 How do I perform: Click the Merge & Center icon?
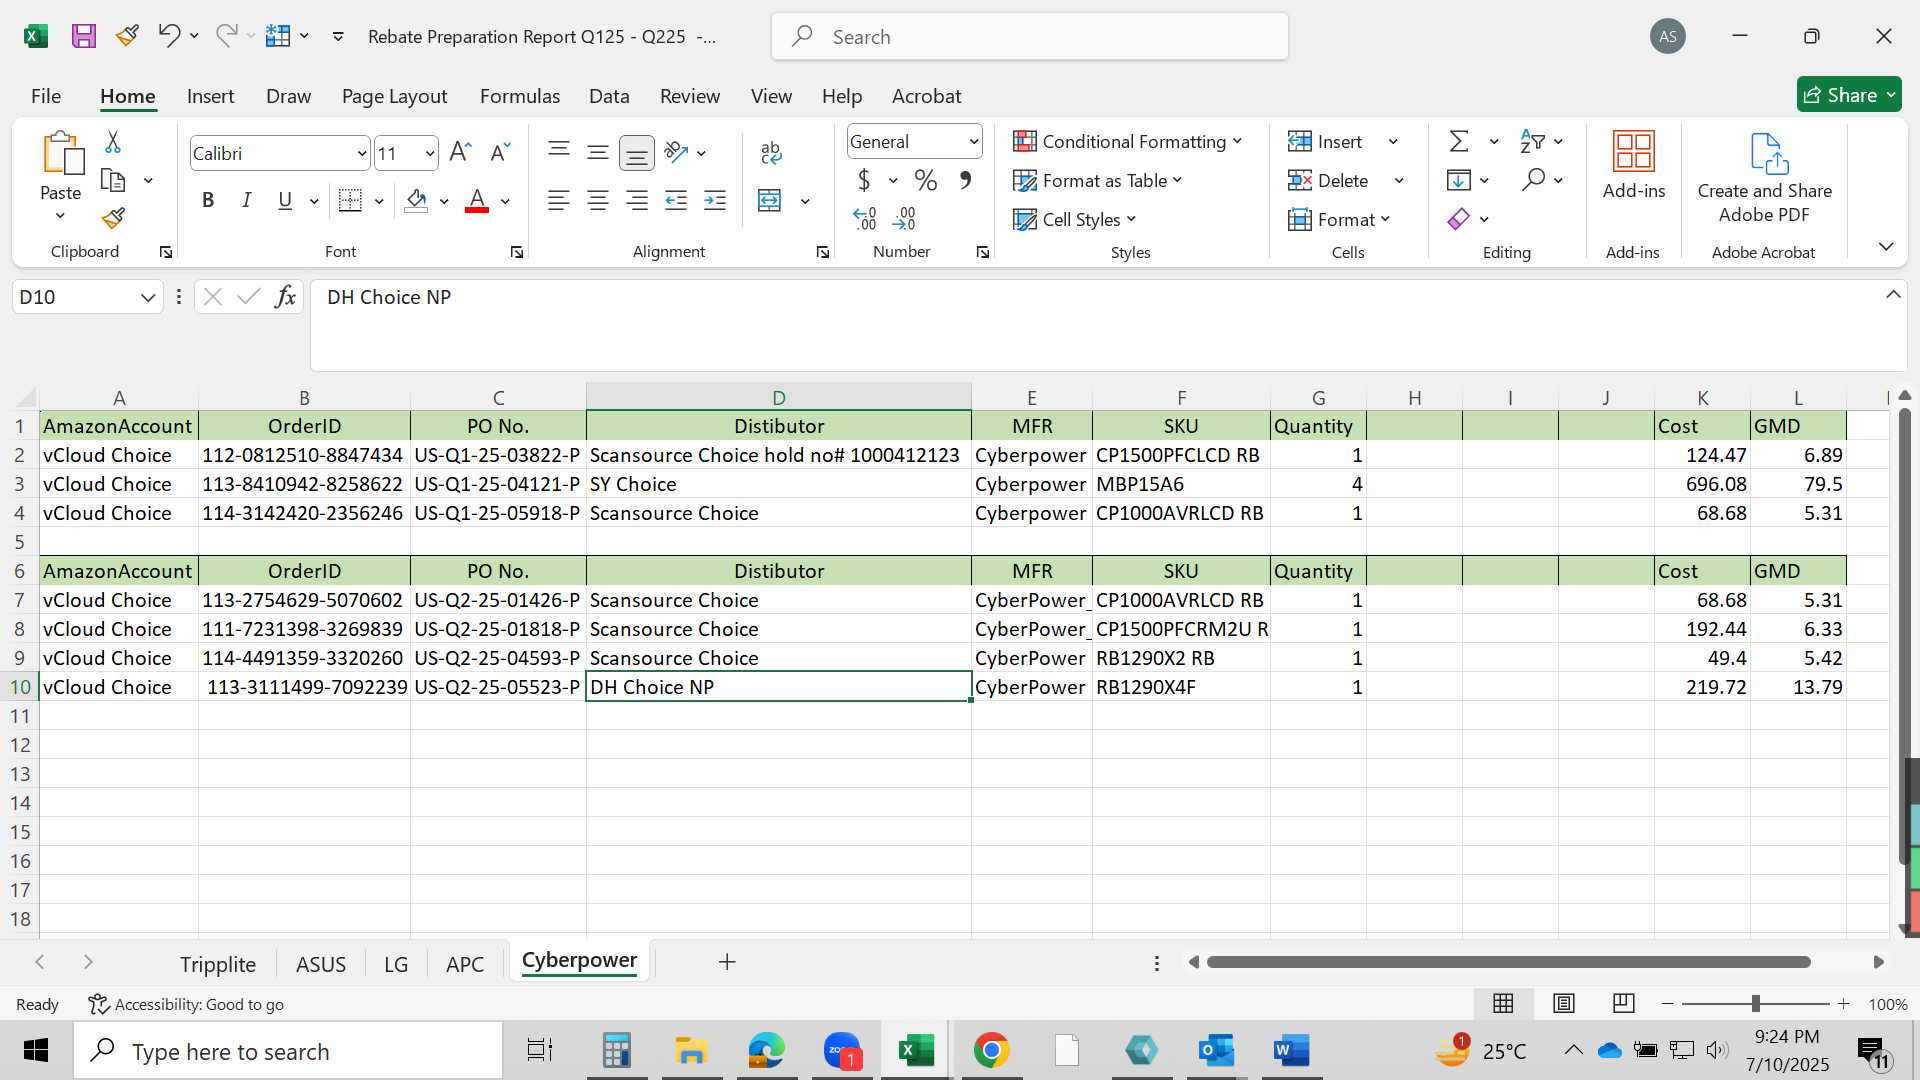pos(770,201)
